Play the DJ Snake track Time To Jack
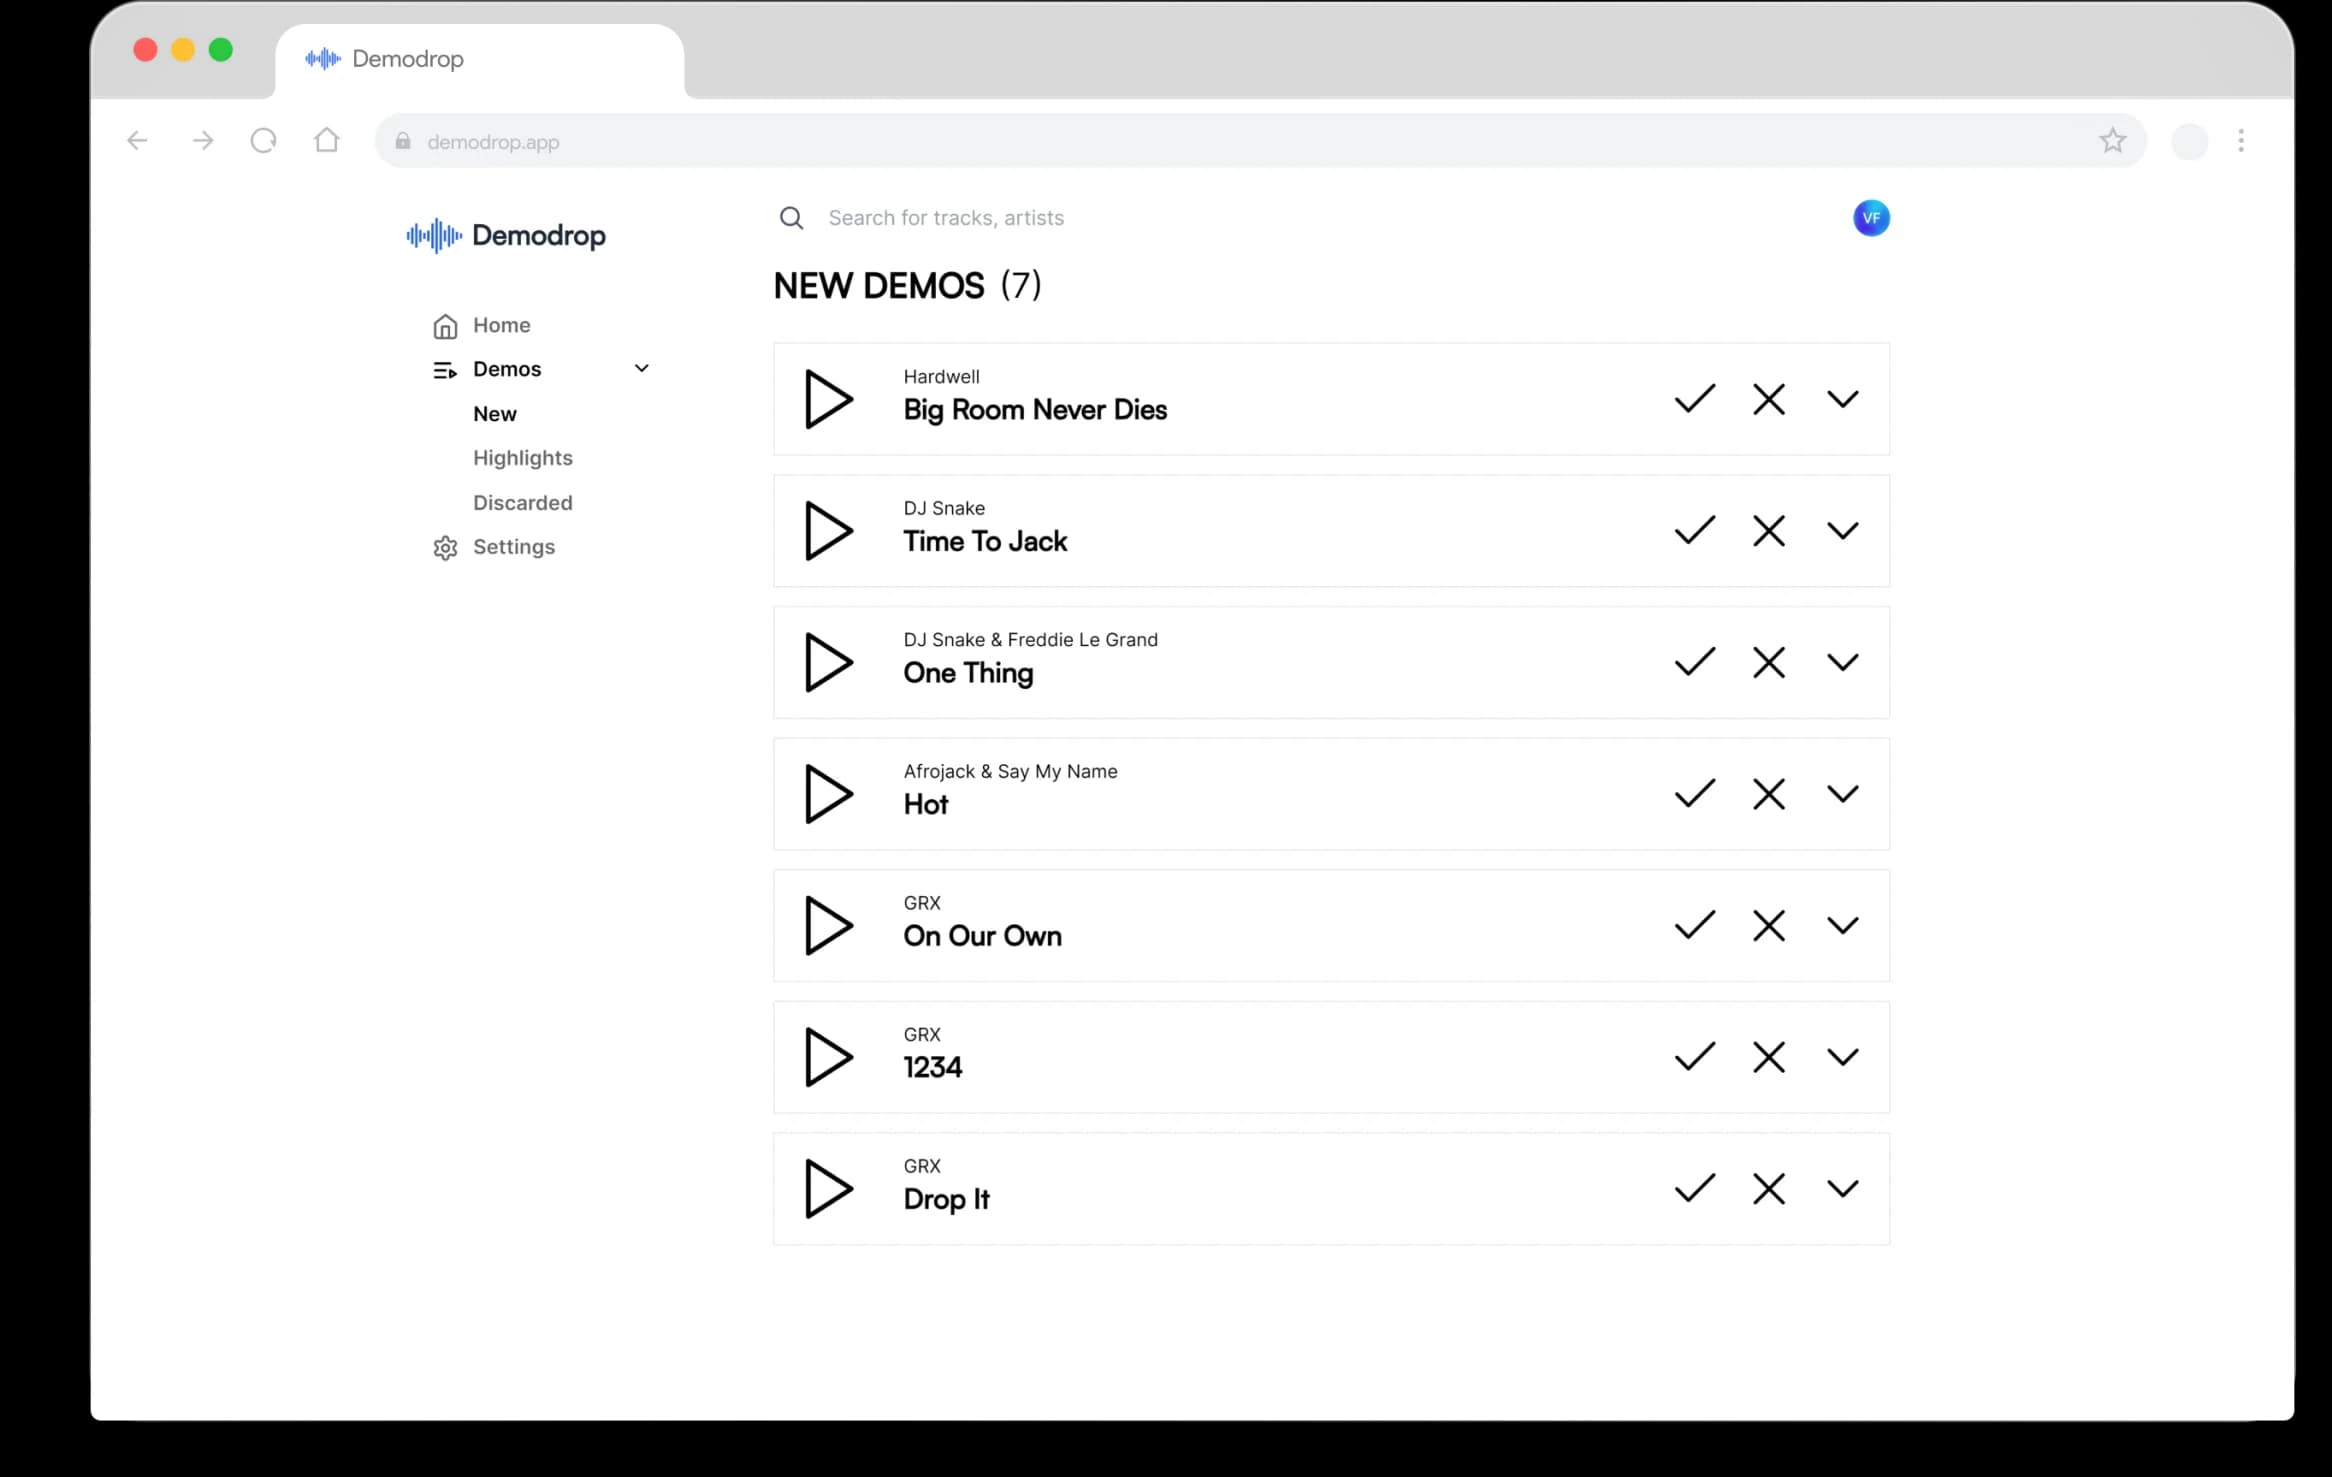Screen dimensions: 2332x1477 tap(828, 530)
